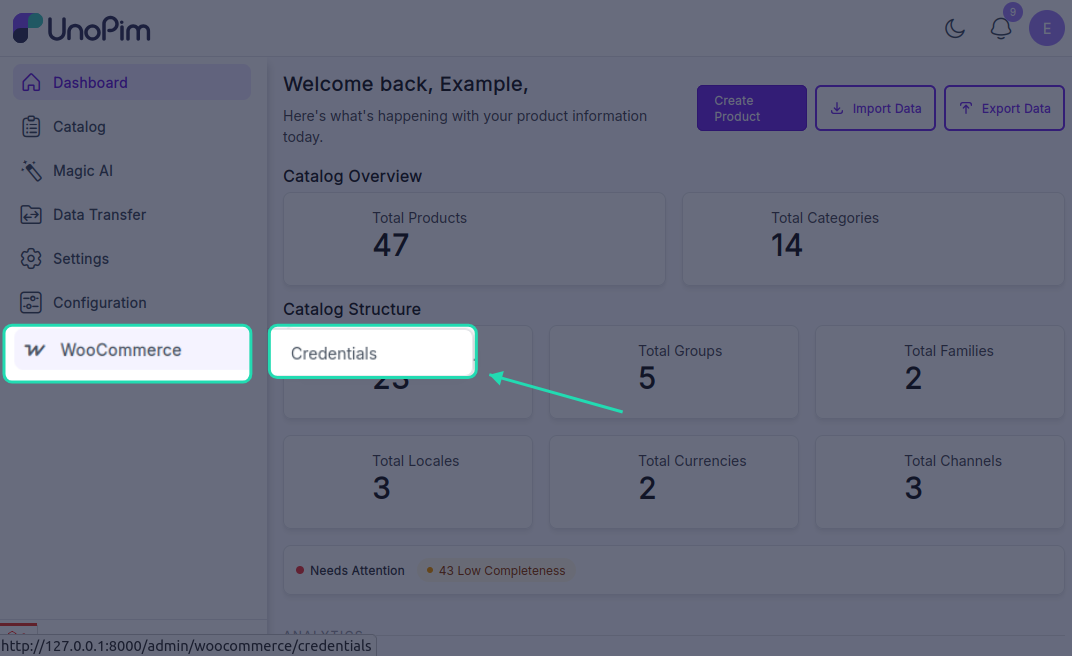1072x656 pixels.
Task: Open Settings menu item
Action: 132,258
